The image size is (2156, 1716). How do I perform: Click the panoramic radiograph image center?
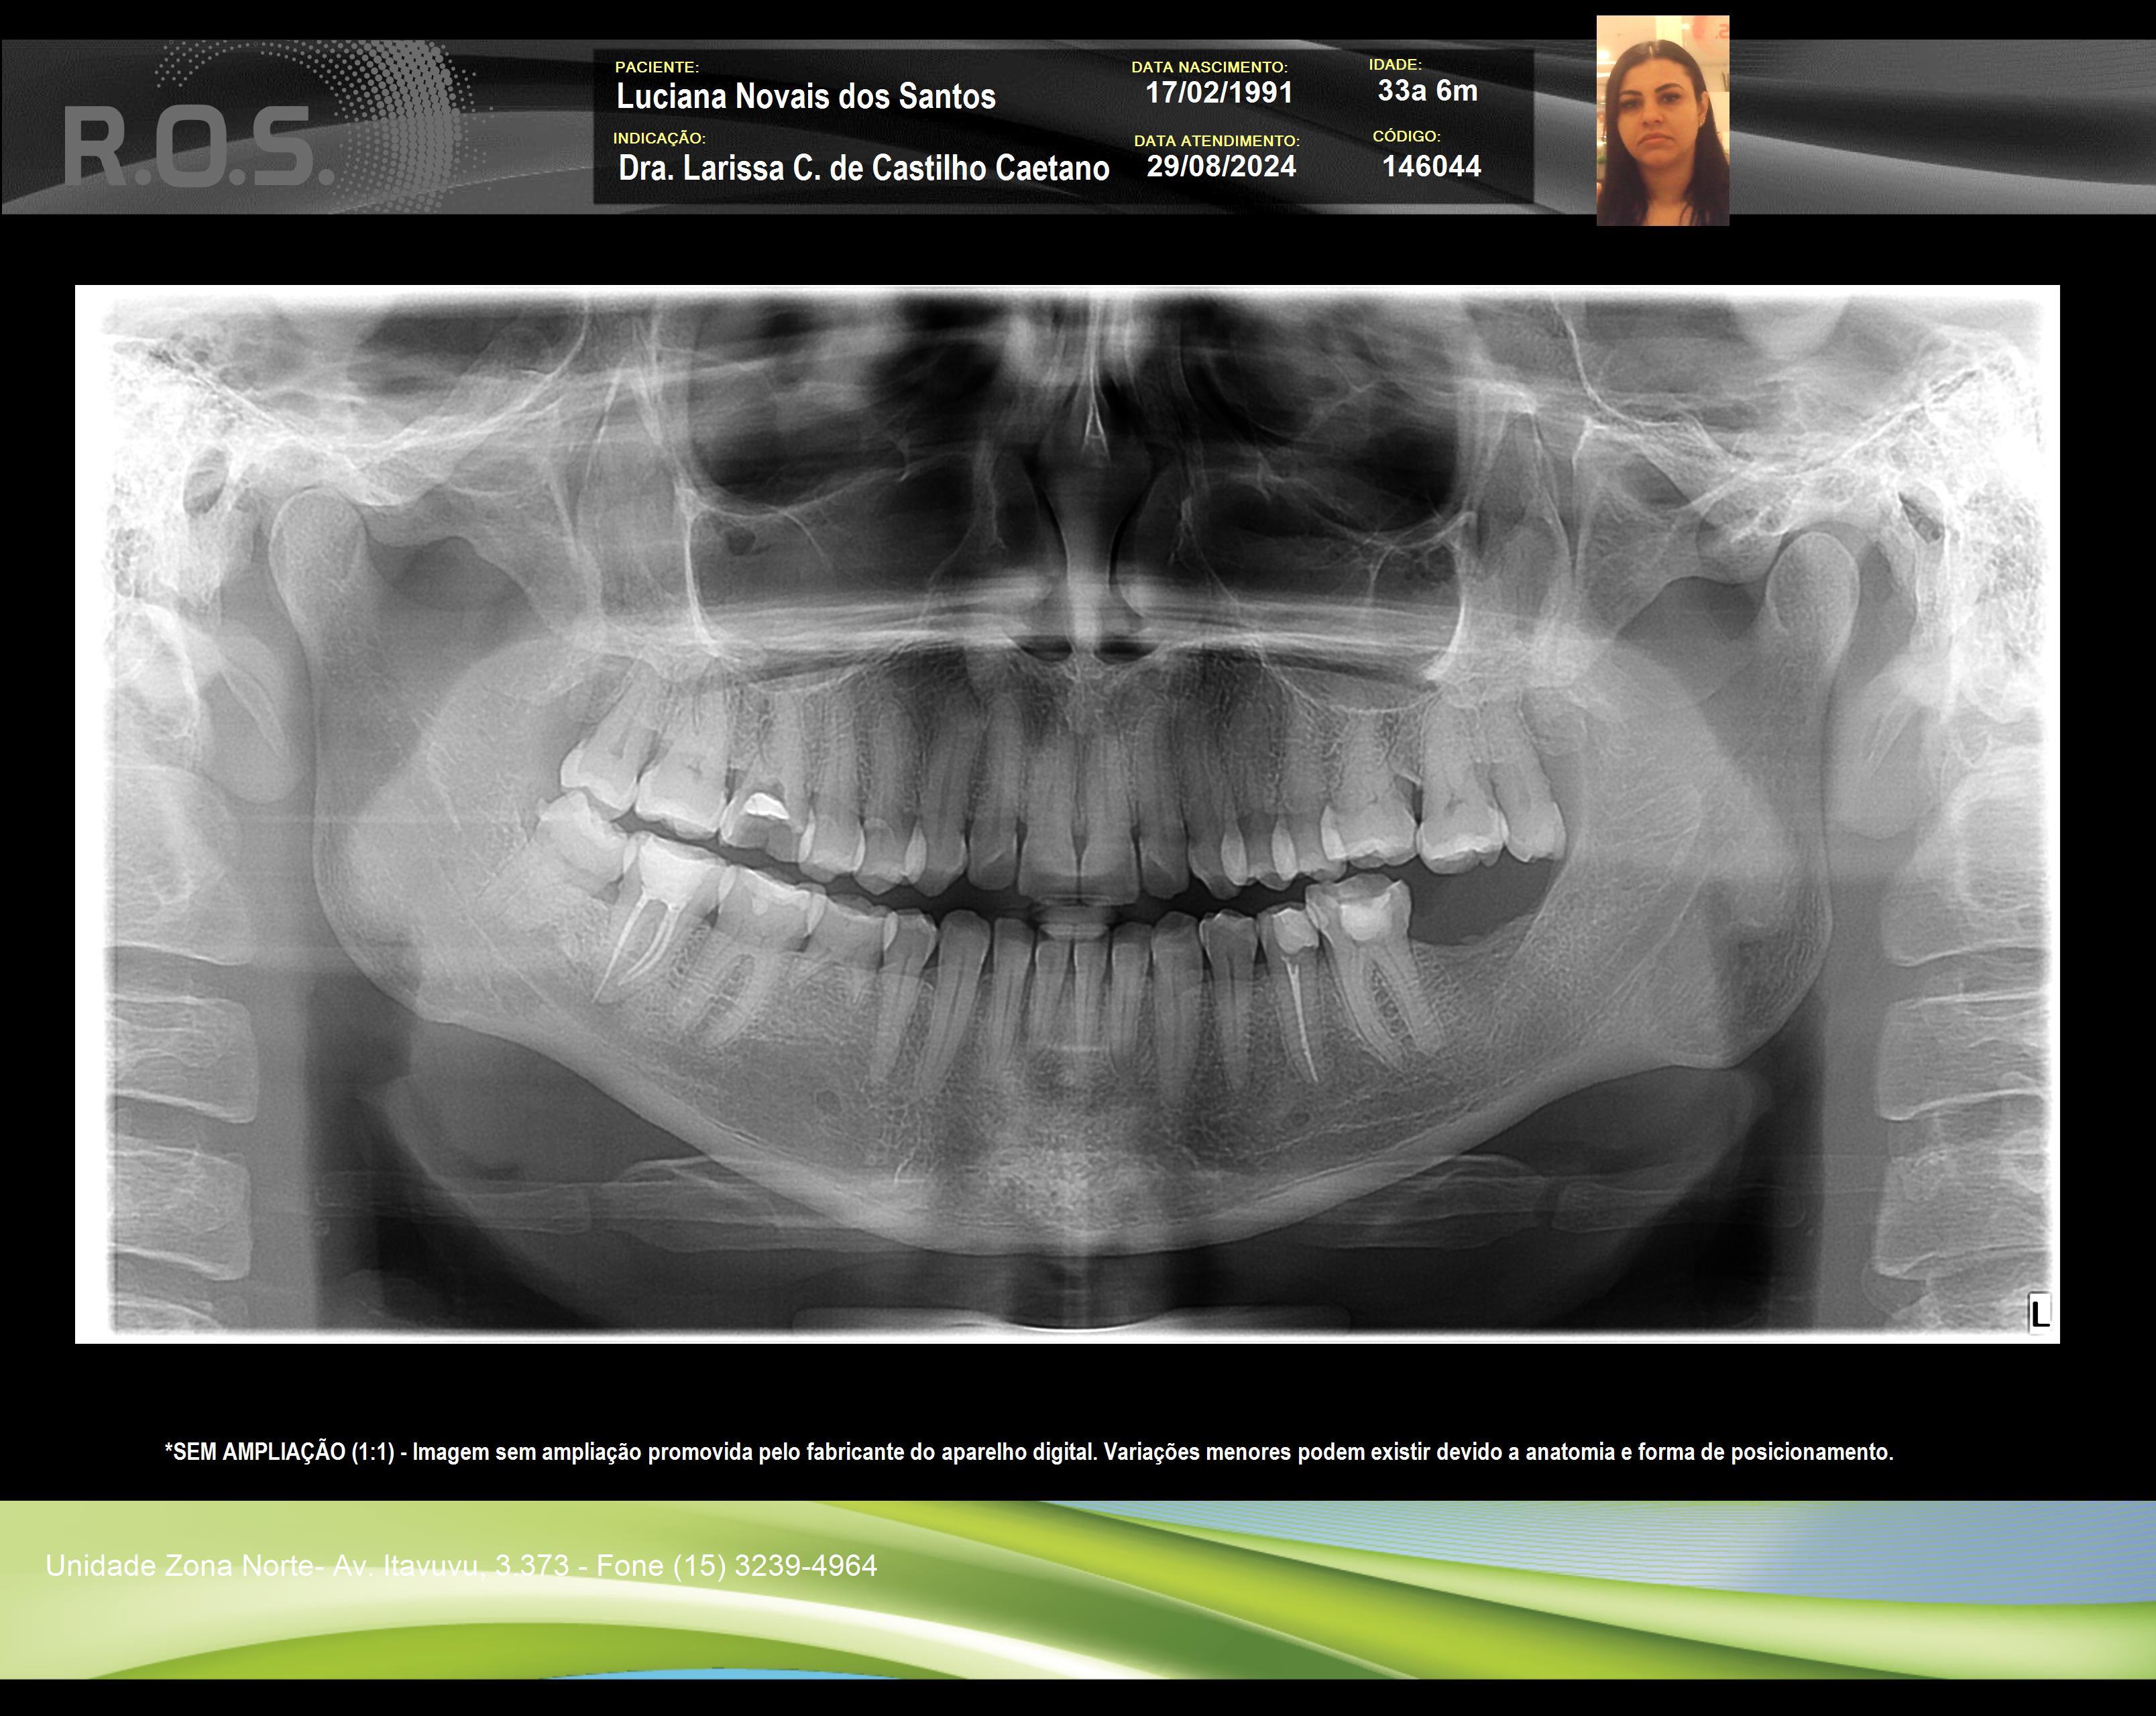pyautogui.click(x=1067, y=814)
